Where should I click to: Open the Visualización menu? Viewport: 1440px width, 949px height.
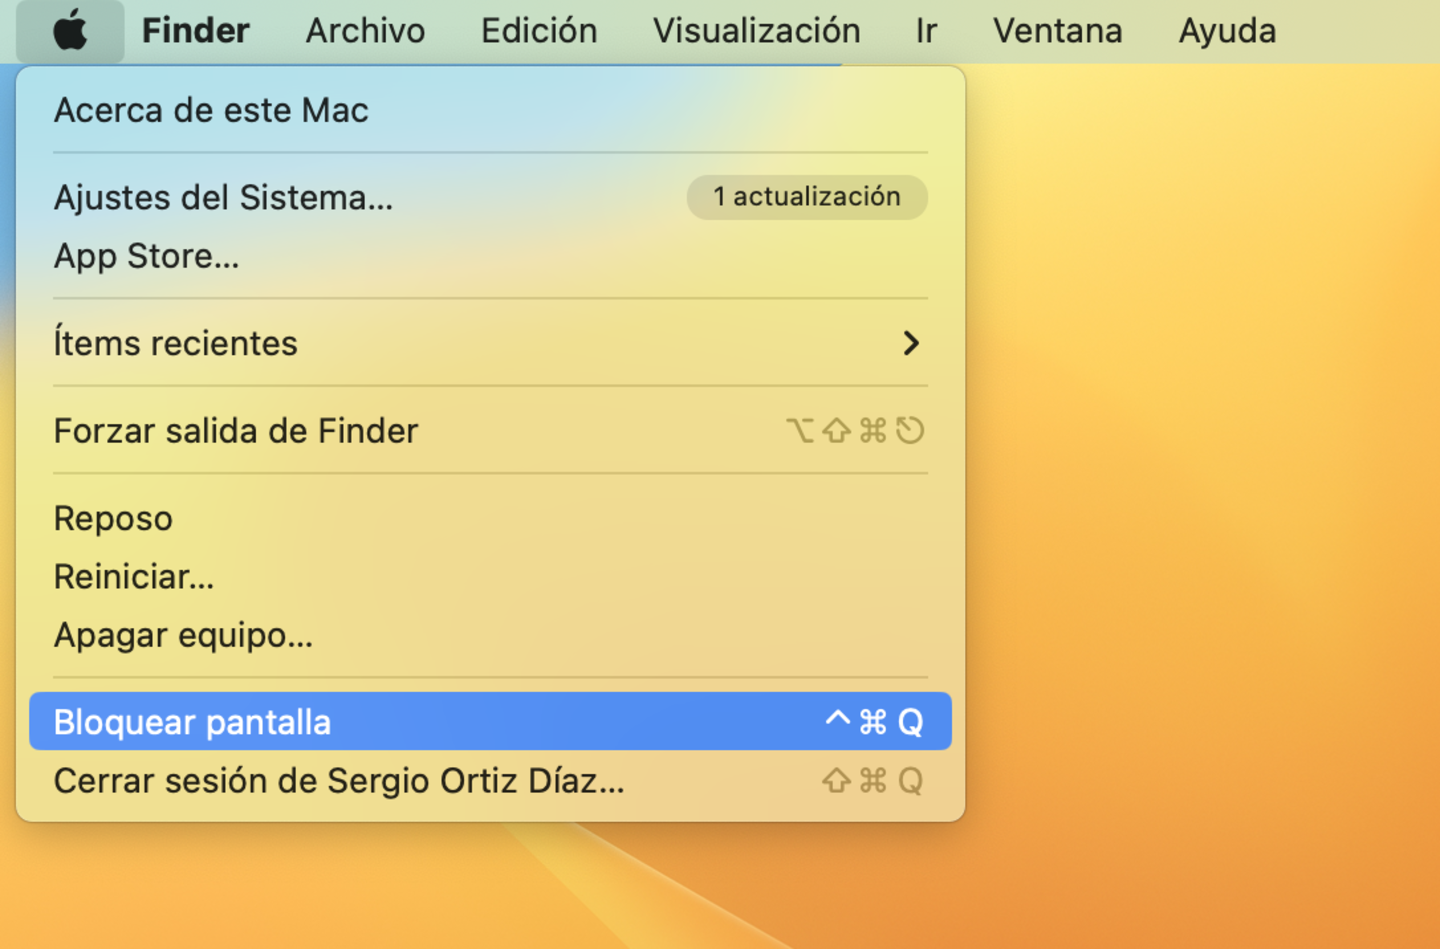[x=756, y=31]
